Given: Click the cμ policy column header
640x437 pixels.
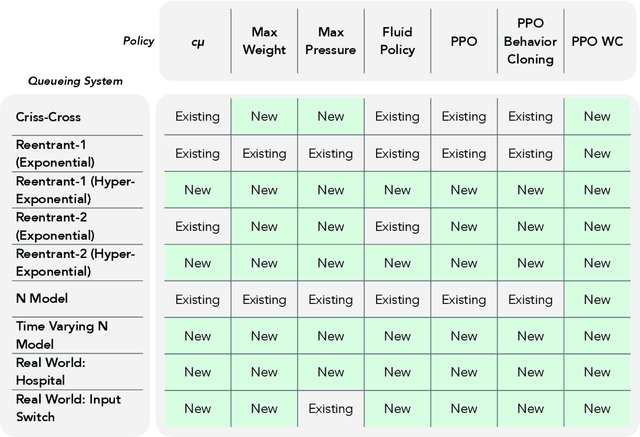Looking at the screenshot, I should click(197, 41).
